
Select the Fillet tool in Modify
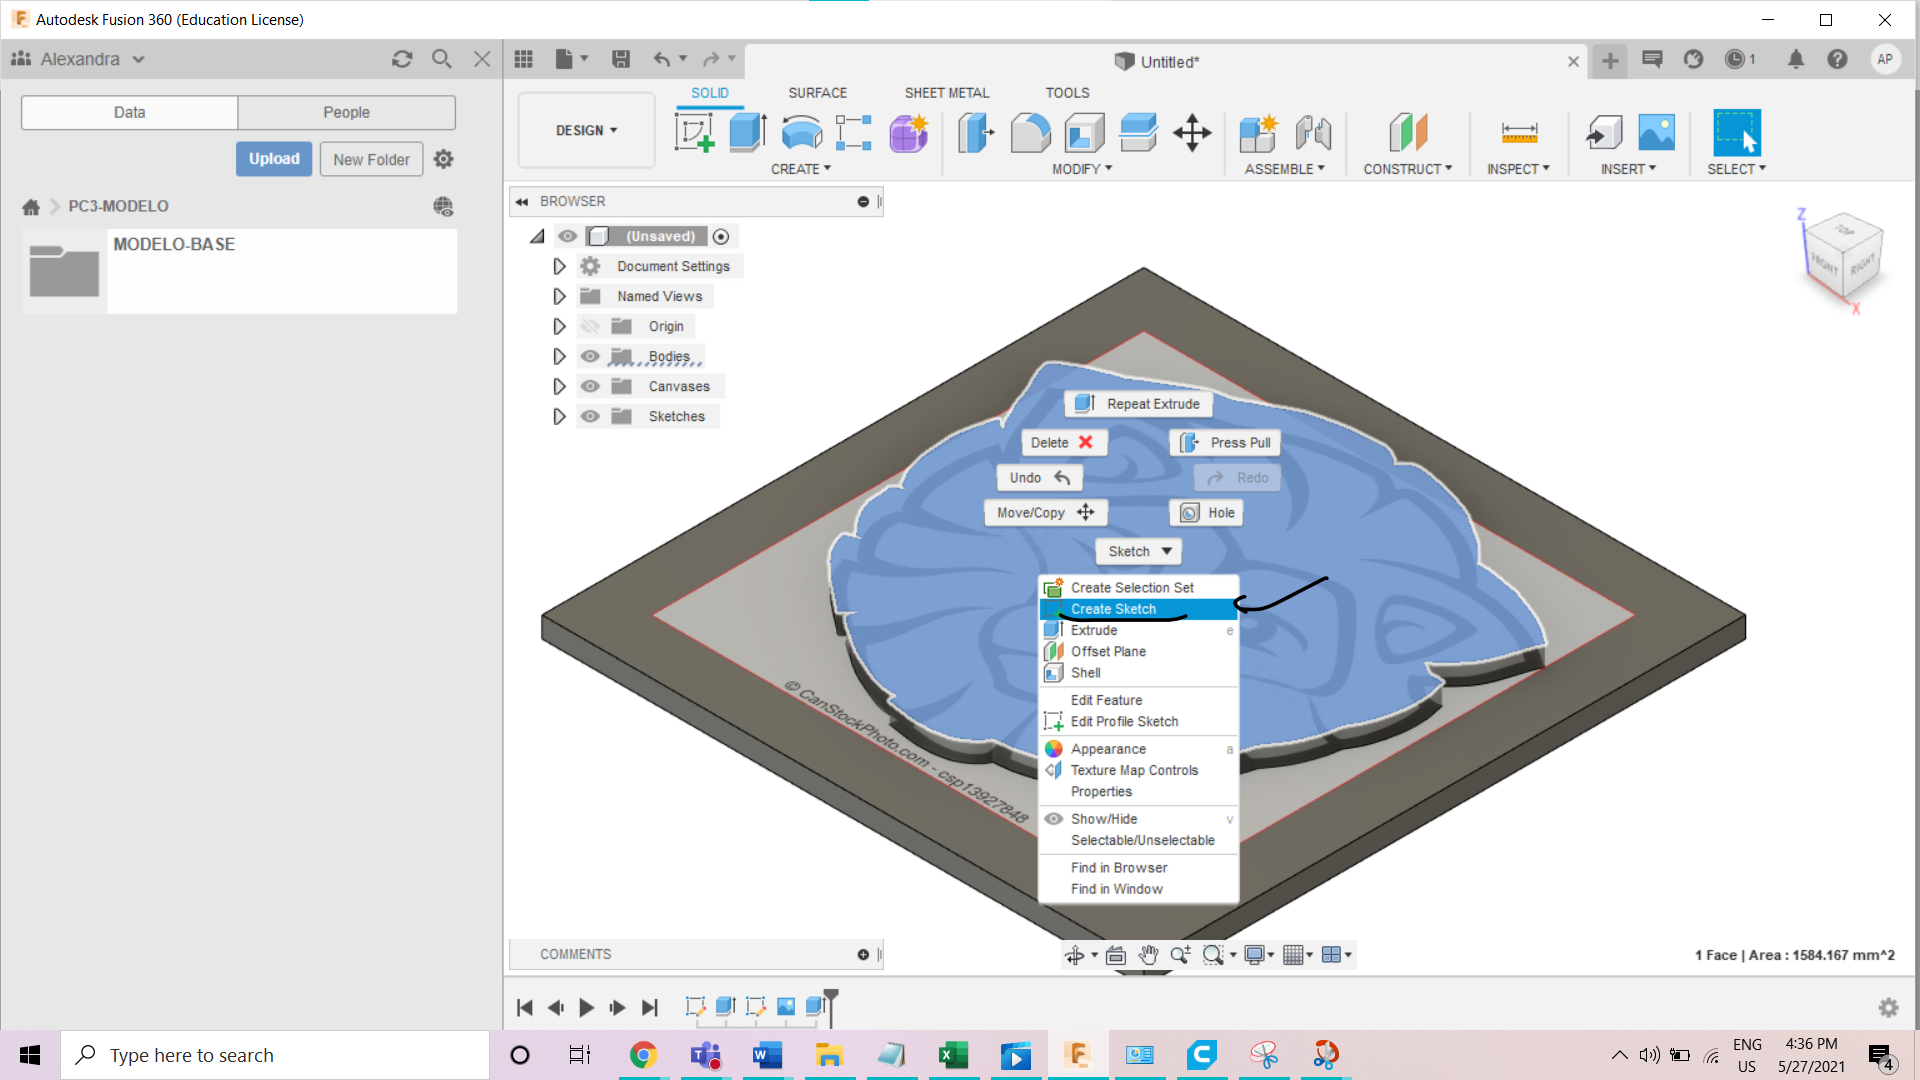pyautogui.click(x=1030, y=133)
